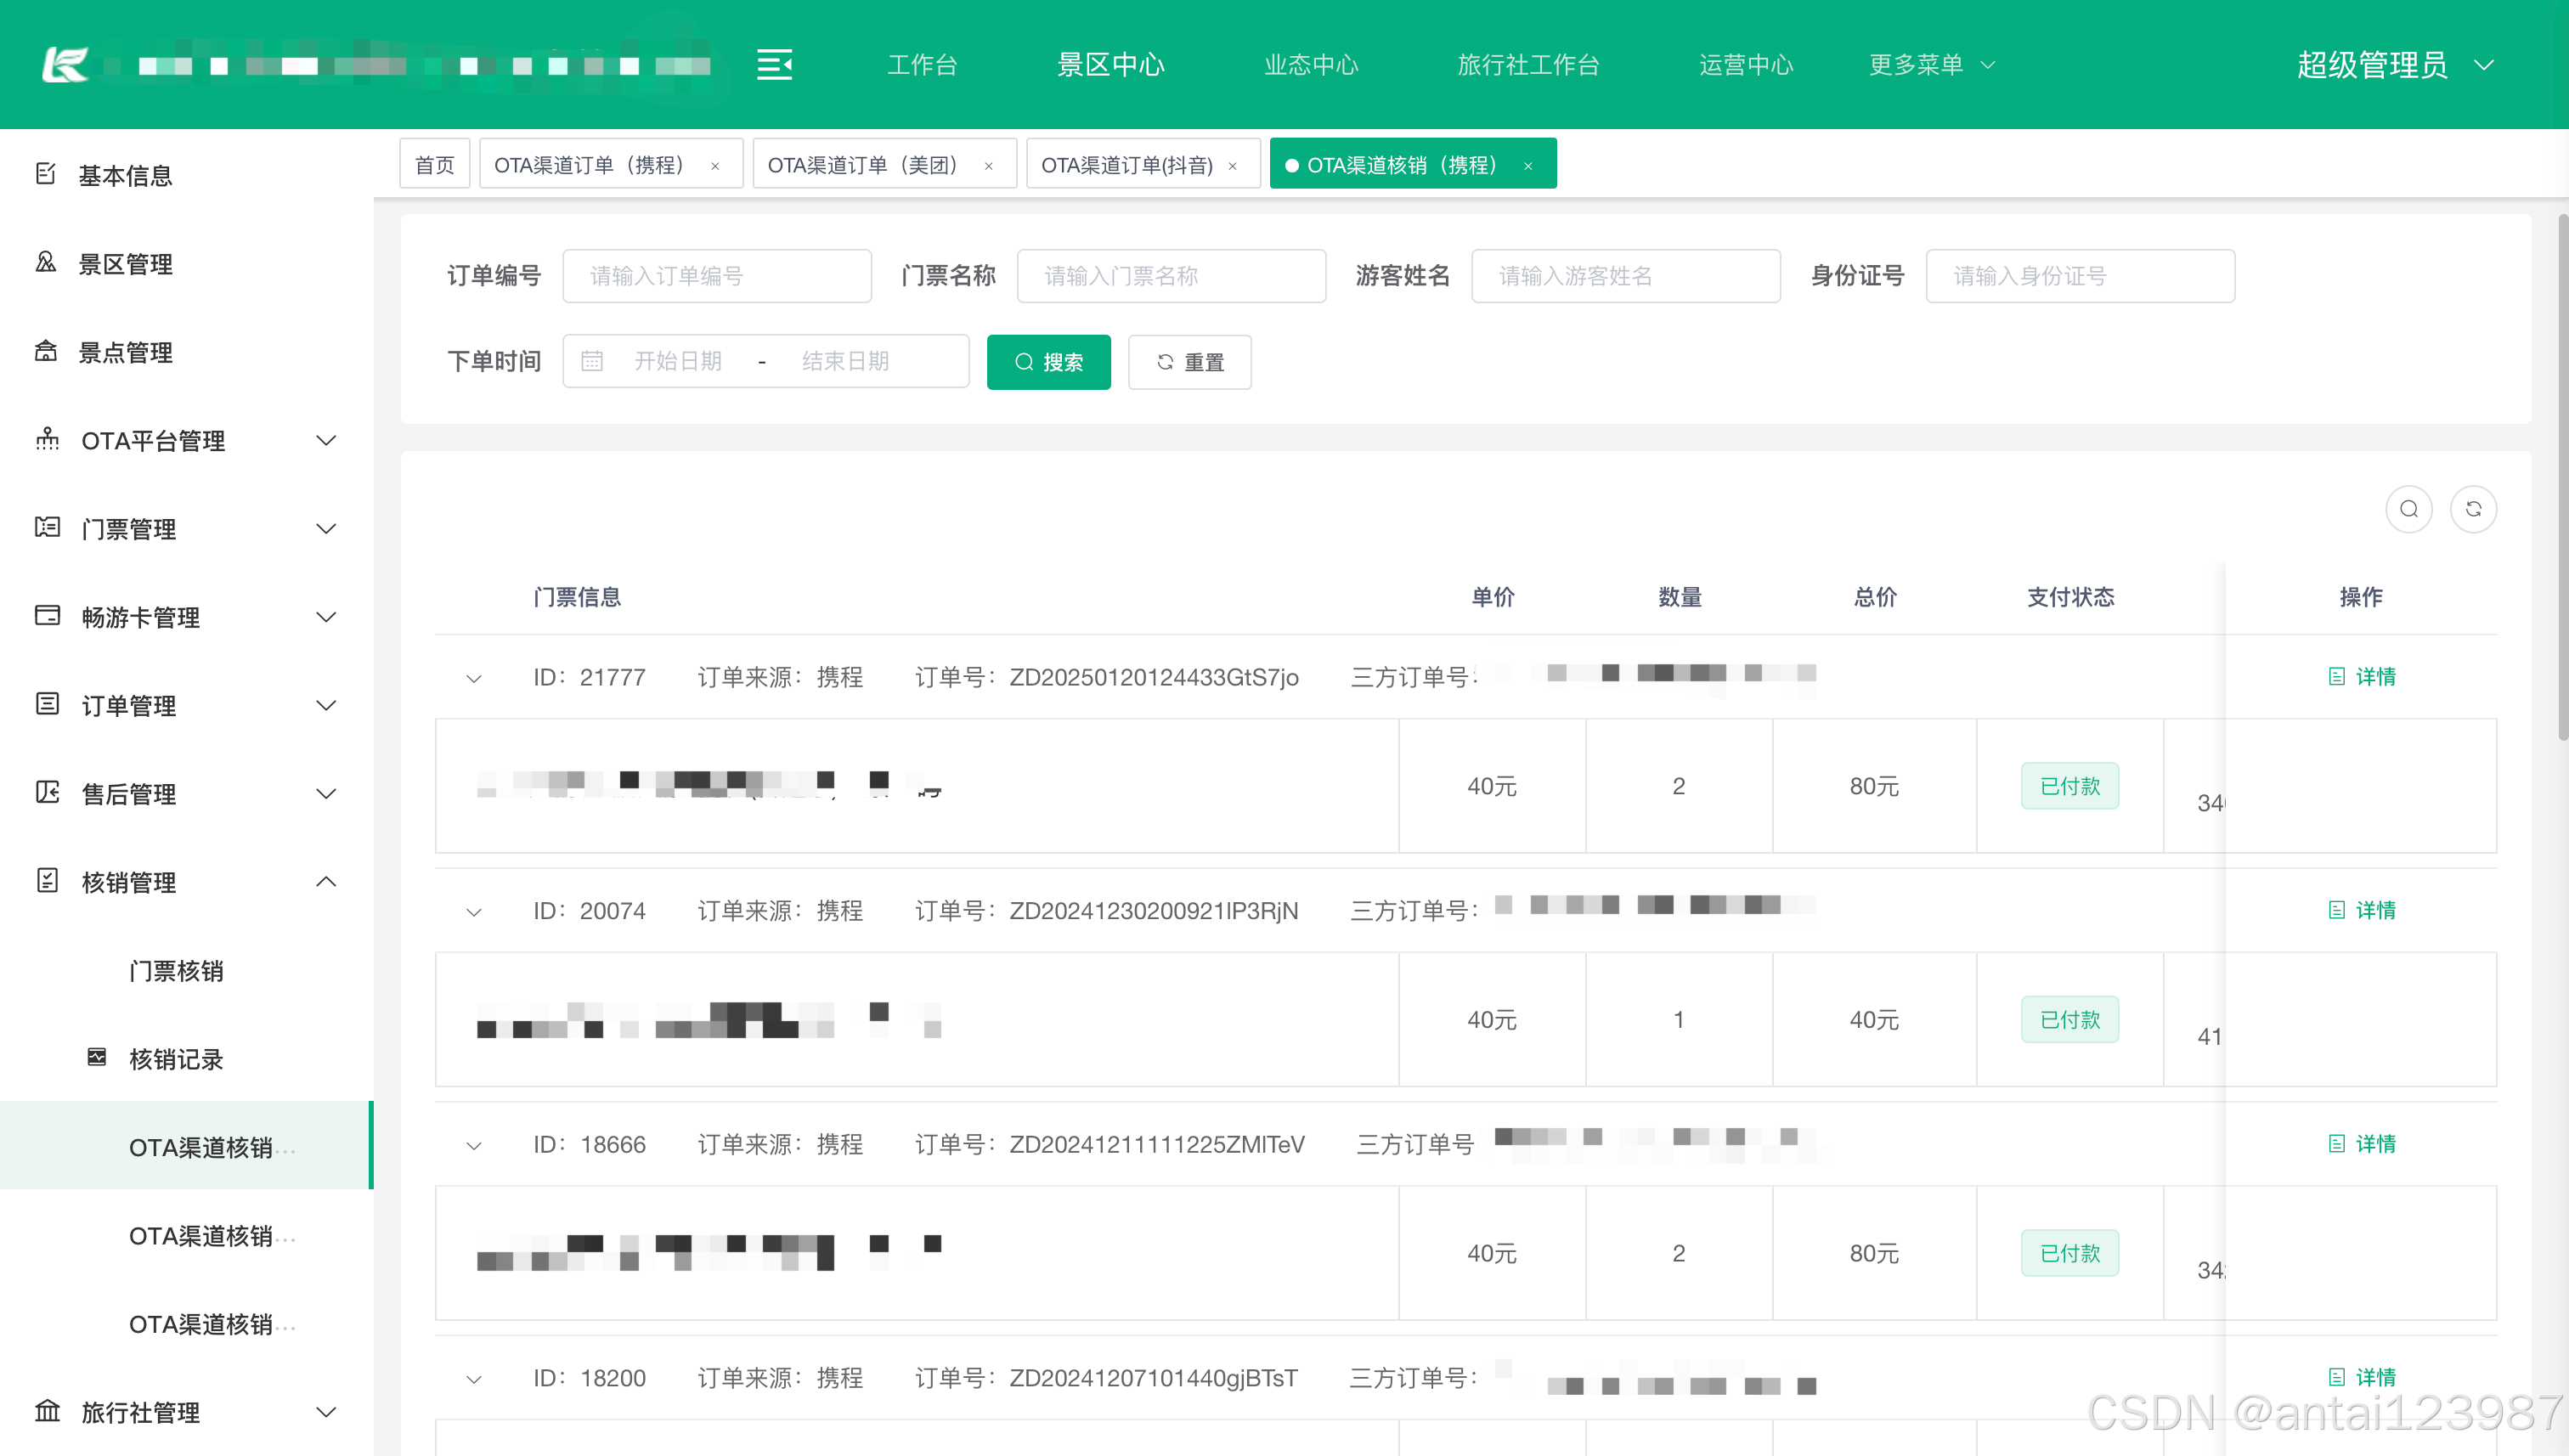This screenshot has height=1456, width=2569.
Task: Click the green 搜索 button
Action: [1048, 362]
